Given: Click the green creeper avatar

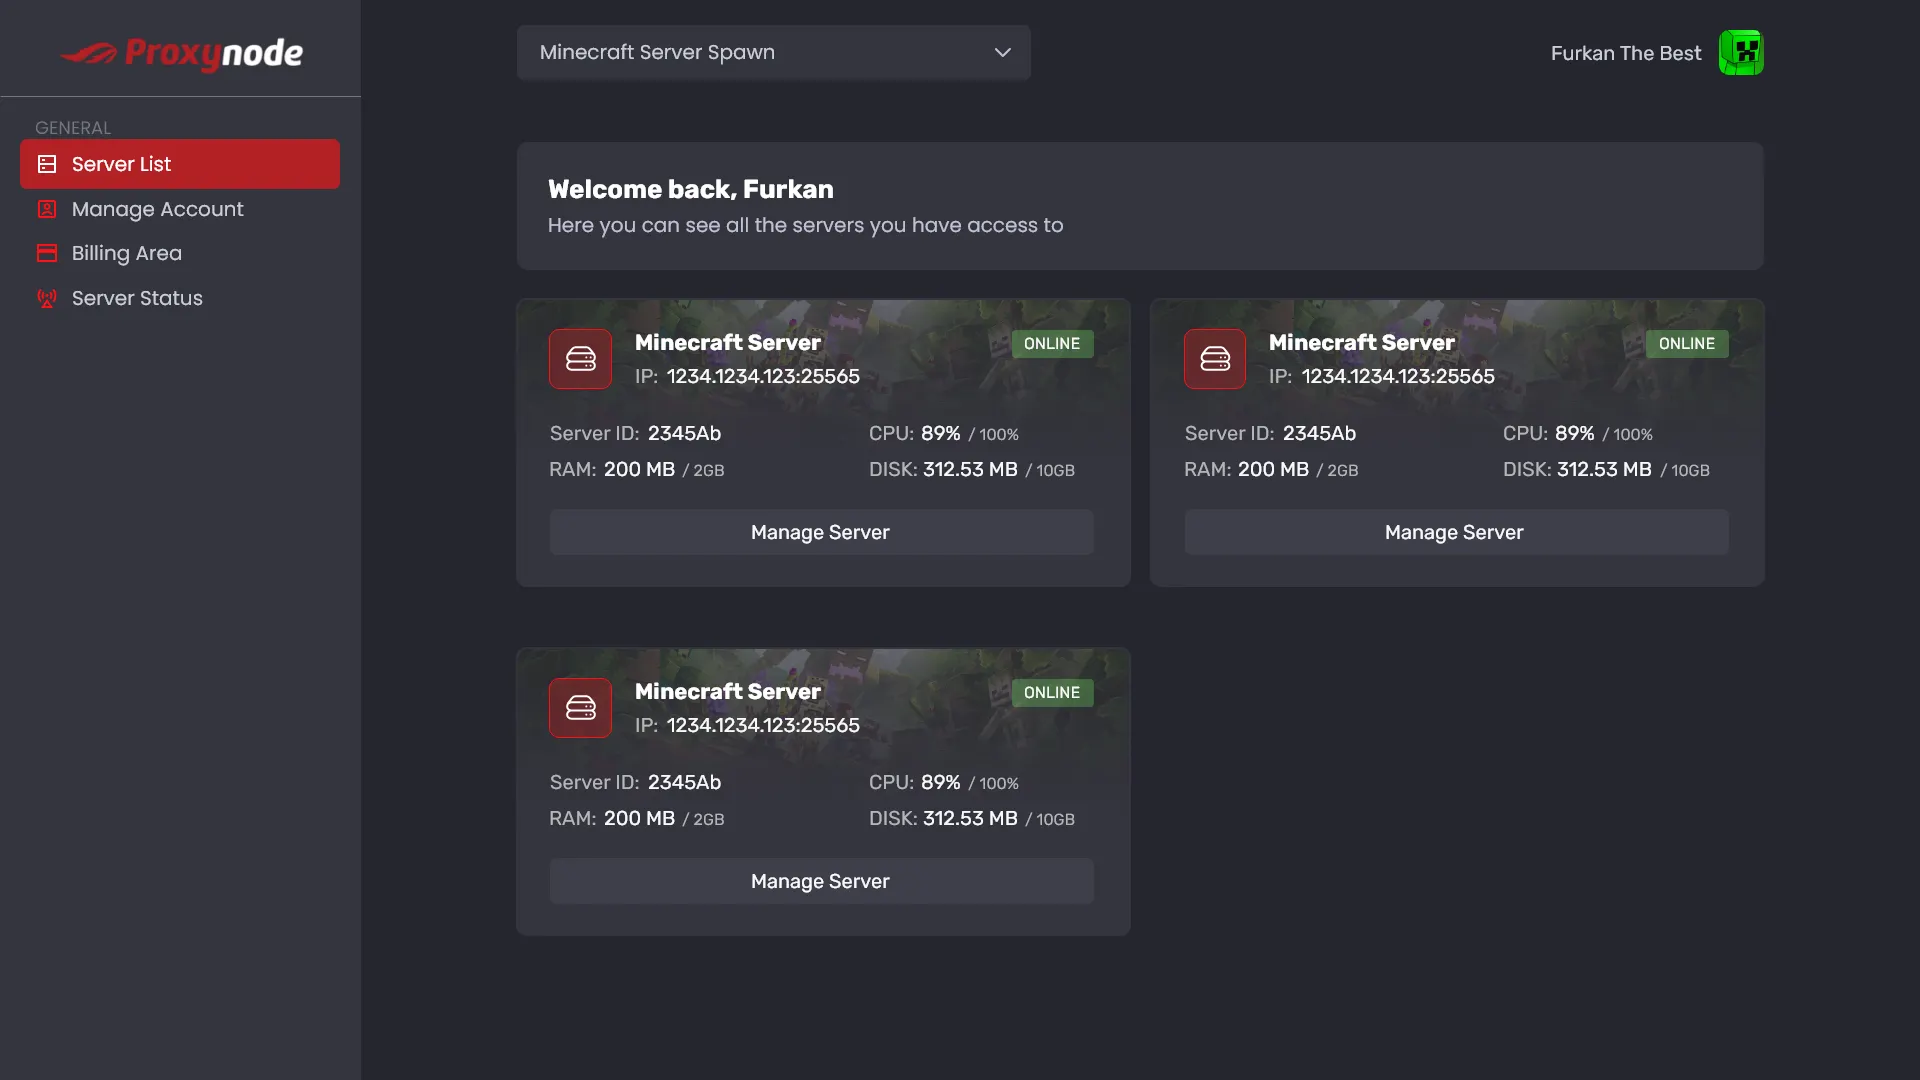Looking at the screenshot, I should coord(1740,53).
